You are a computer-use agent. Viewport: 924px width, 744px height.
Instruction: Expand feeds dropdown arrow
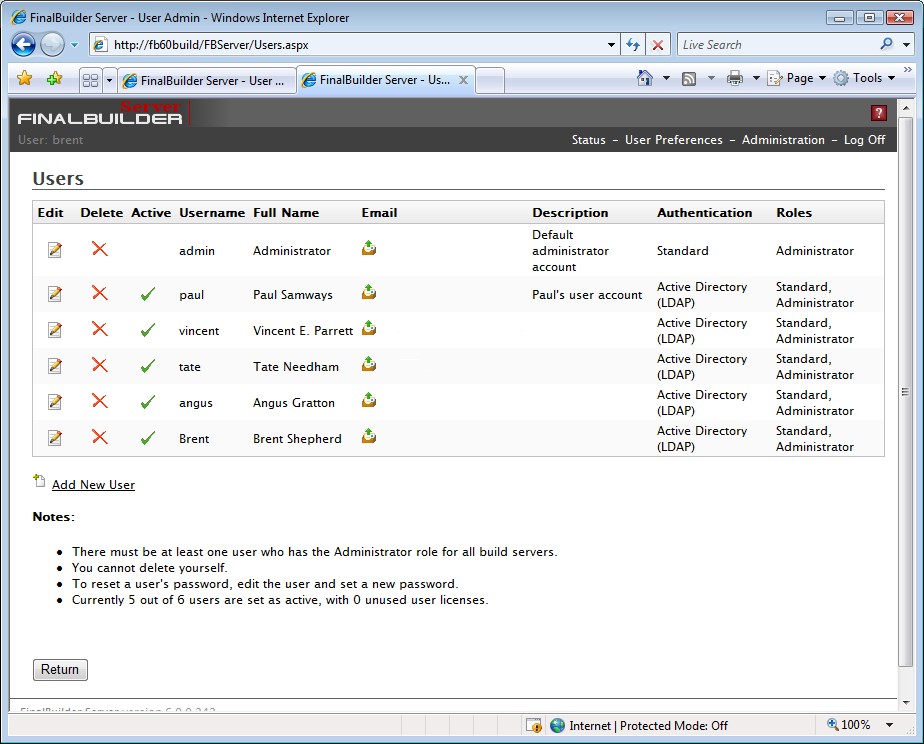tap(711, 78)
